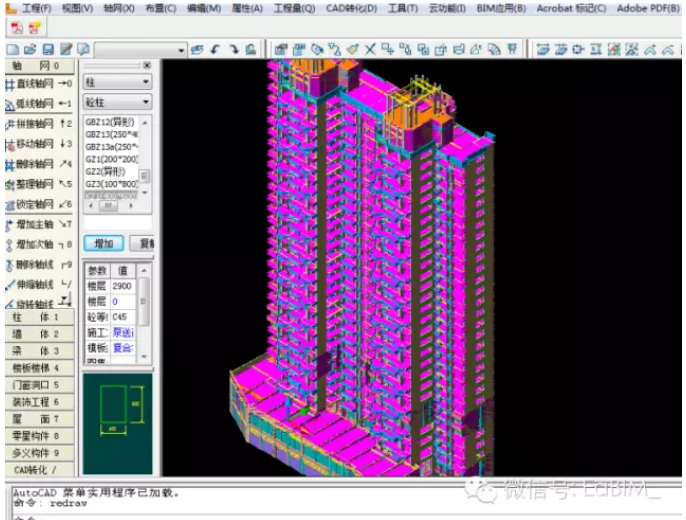Click the 伸缩轴线 extend axis line tool
Screen dimensions: 686x520
pos(38,285)
